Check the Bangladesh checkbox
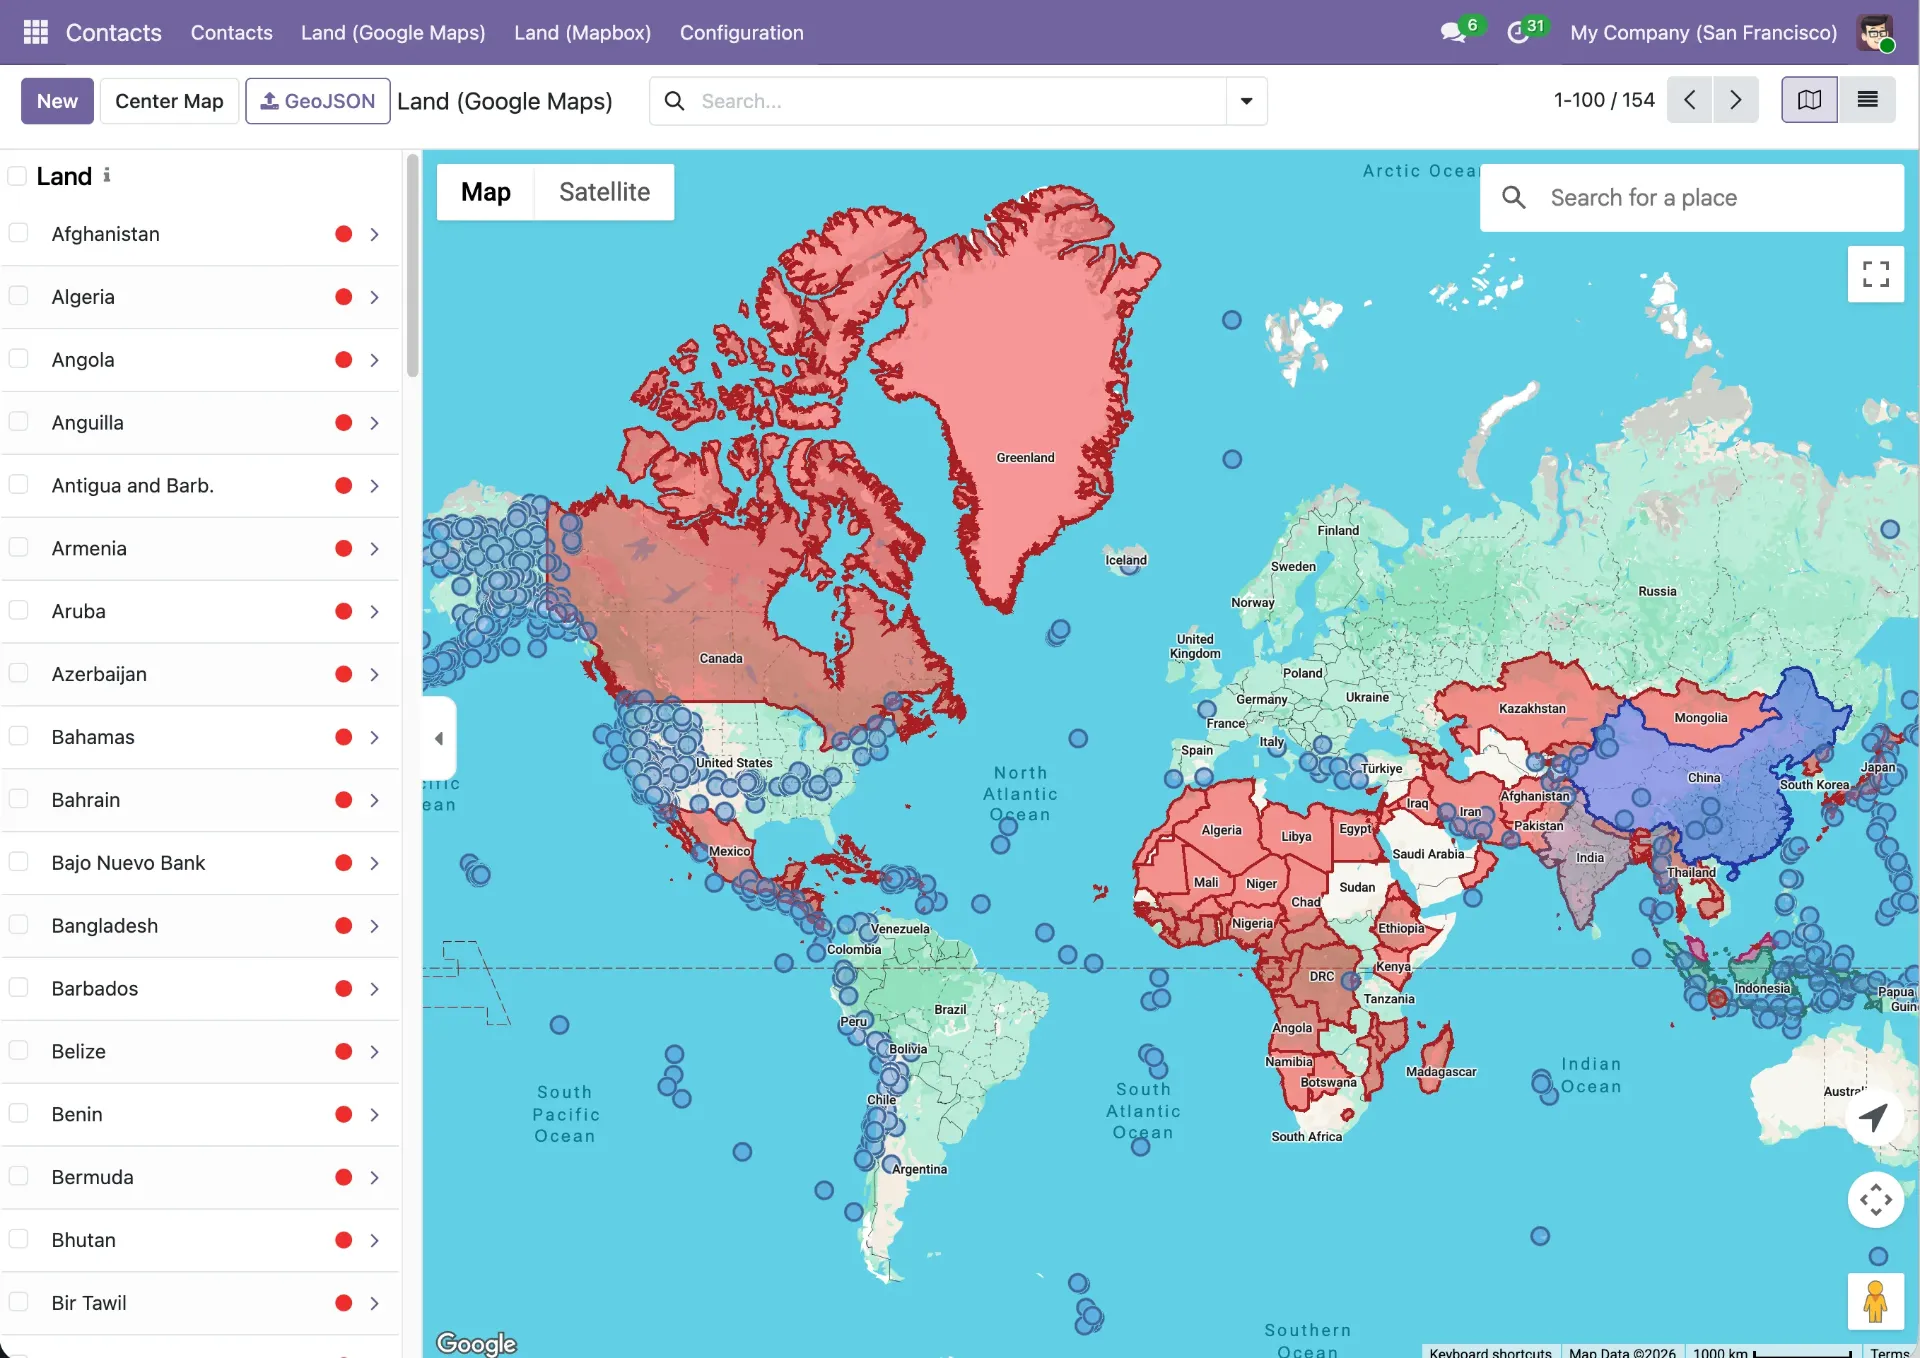The width and height of the screenshot is (1920, 1358). point(18,925)
